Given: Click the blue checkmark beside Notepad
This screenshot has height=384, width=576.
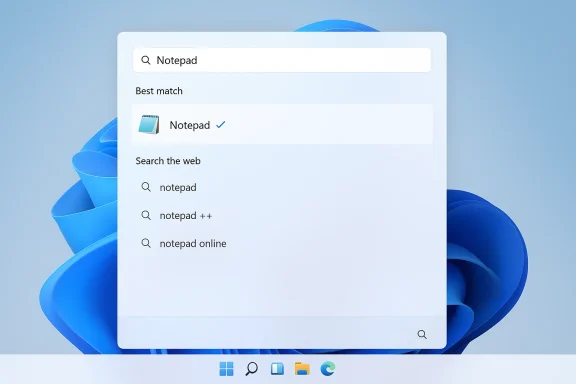Looking at the screenshot, I should coord(220,125).
